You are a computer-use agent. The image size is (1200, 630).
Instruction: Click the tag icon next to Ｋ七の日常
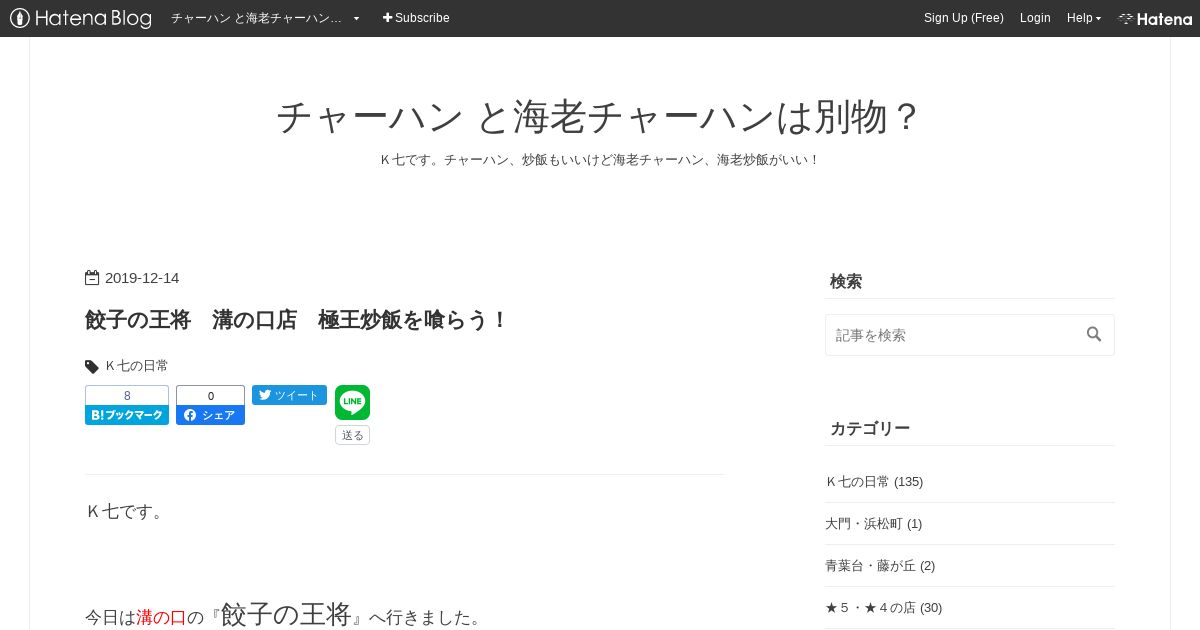click(92, 367)
